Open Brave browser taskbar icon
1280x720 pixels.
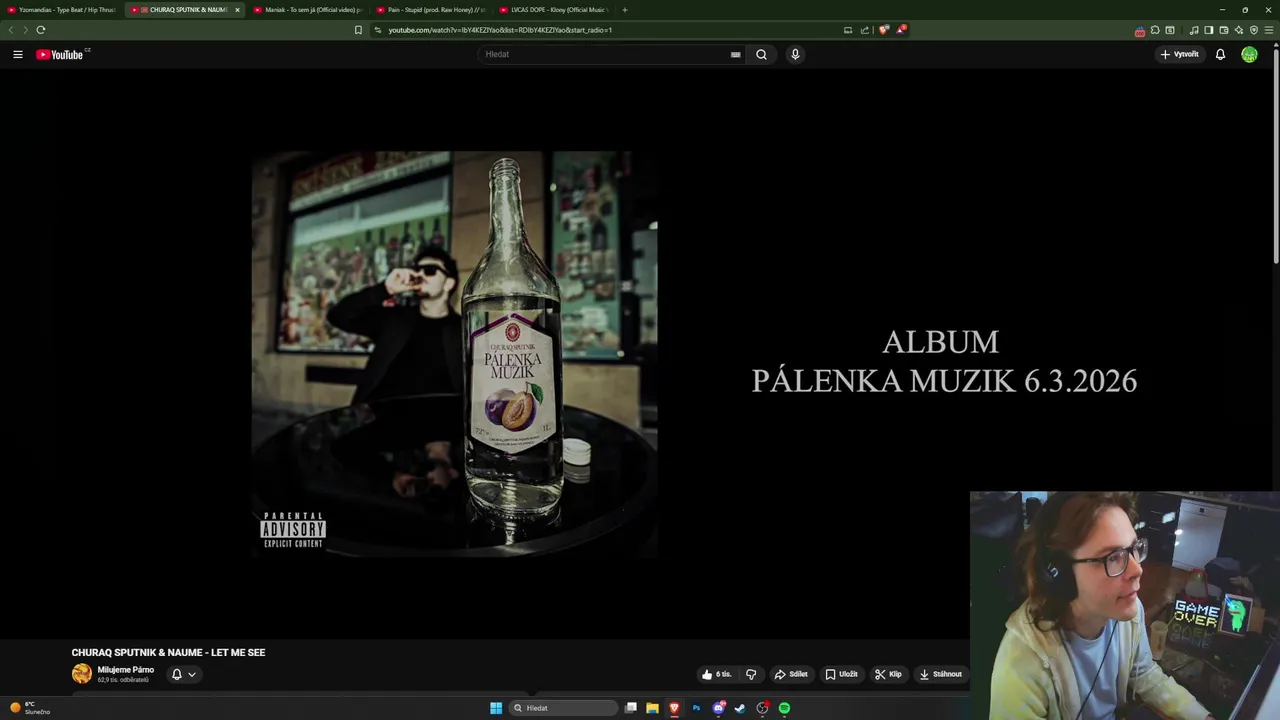(674, 708)
